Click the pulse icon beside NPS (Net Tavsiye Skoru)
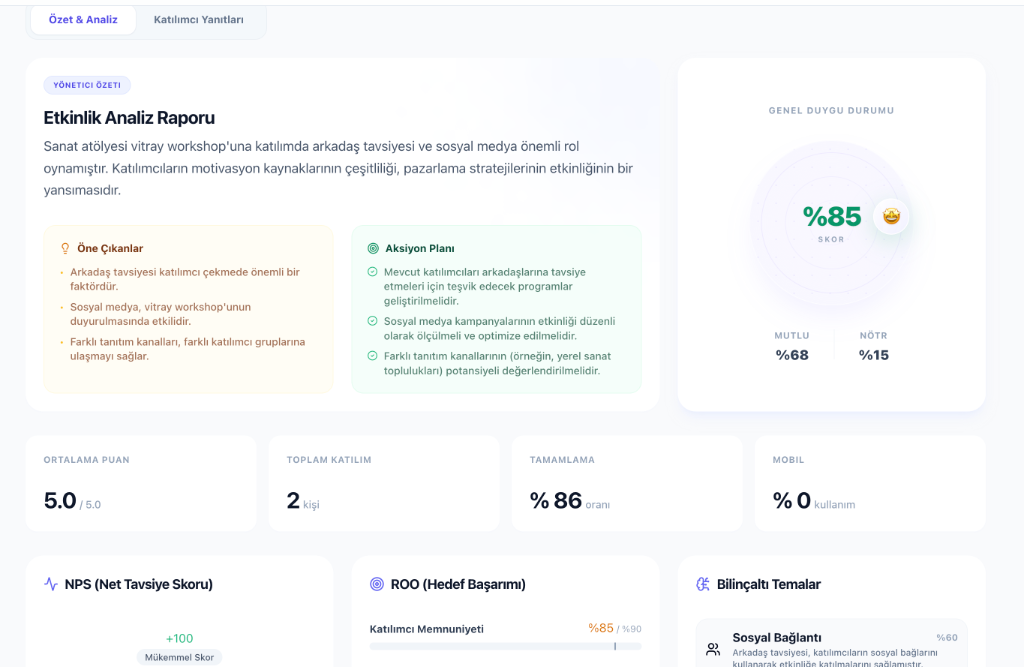Image resolution: width=1024 pixels, height=667 pixels. tap(48, 584)
